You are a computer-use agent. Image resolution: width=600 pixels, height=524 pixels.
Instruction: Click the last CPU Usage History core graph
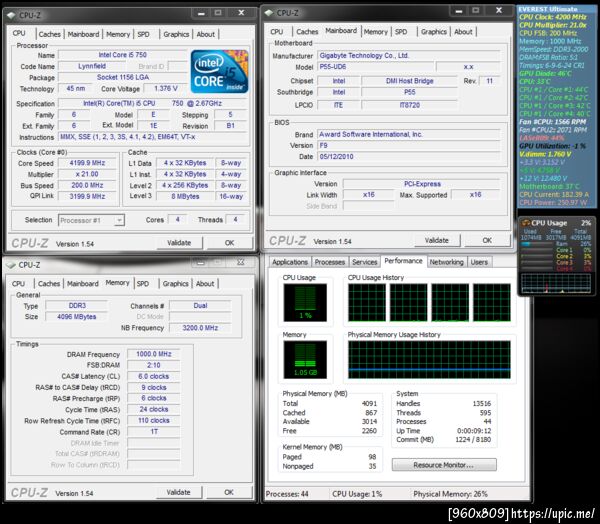492,302
